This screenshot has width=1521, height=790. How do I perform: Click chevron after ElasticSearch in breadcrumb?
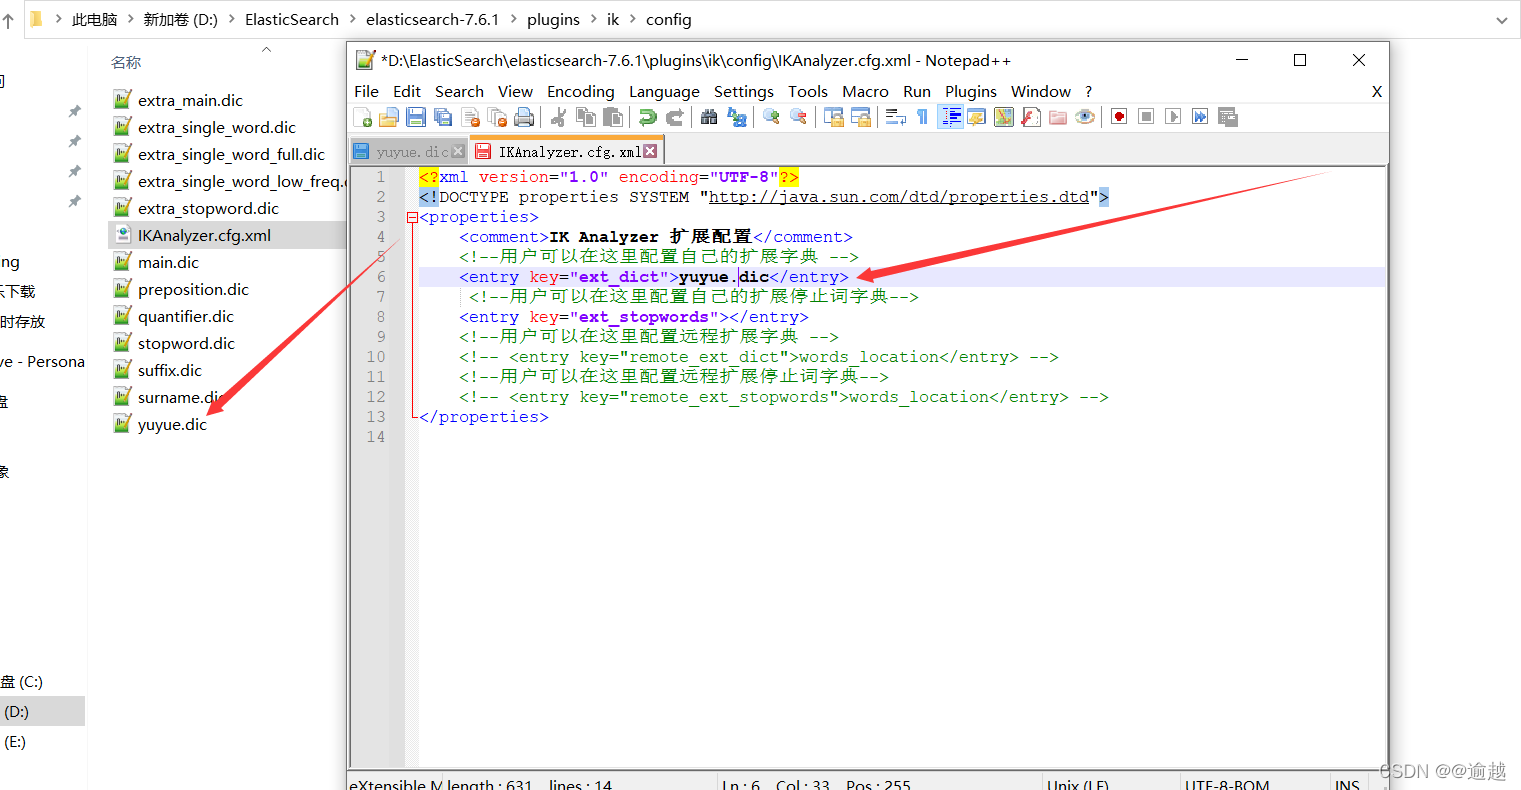pos(352,20)
